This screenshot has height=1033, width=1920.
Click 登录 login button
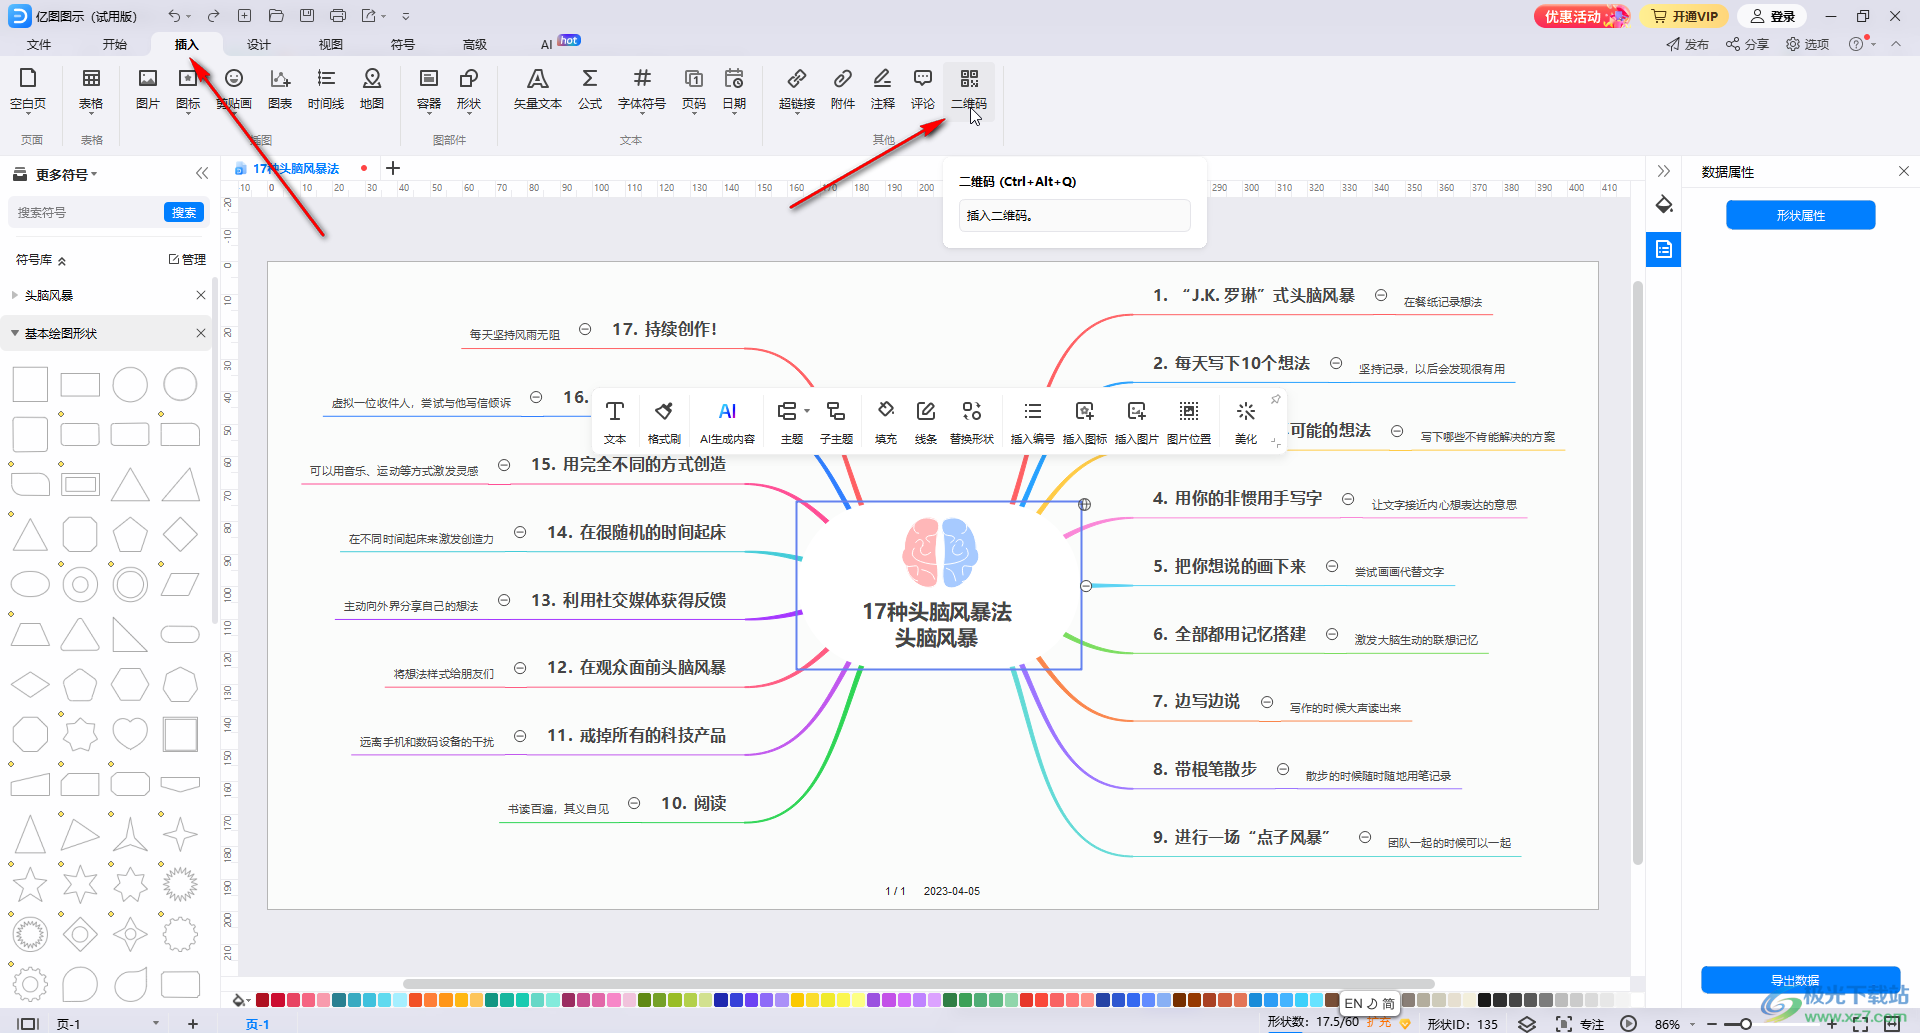point(1773,16)
